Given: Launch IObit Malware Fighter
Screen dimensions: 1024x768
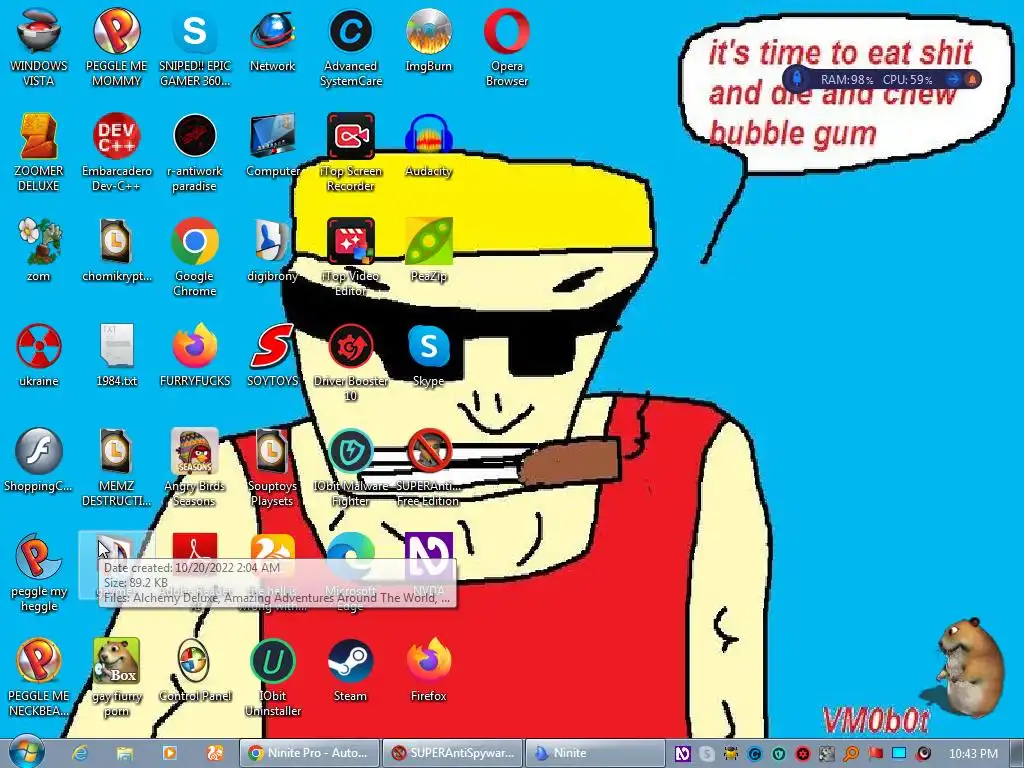Looking at the screenshot, I should tap(351, 468).
